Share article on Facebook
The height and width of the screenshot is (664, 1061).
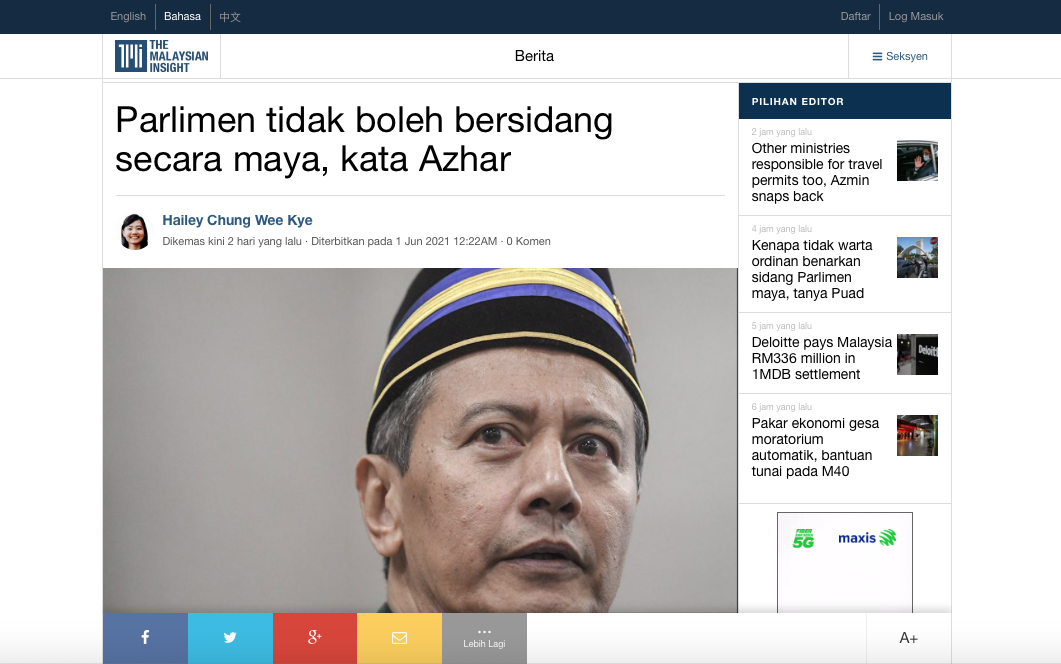coord(145,638)
